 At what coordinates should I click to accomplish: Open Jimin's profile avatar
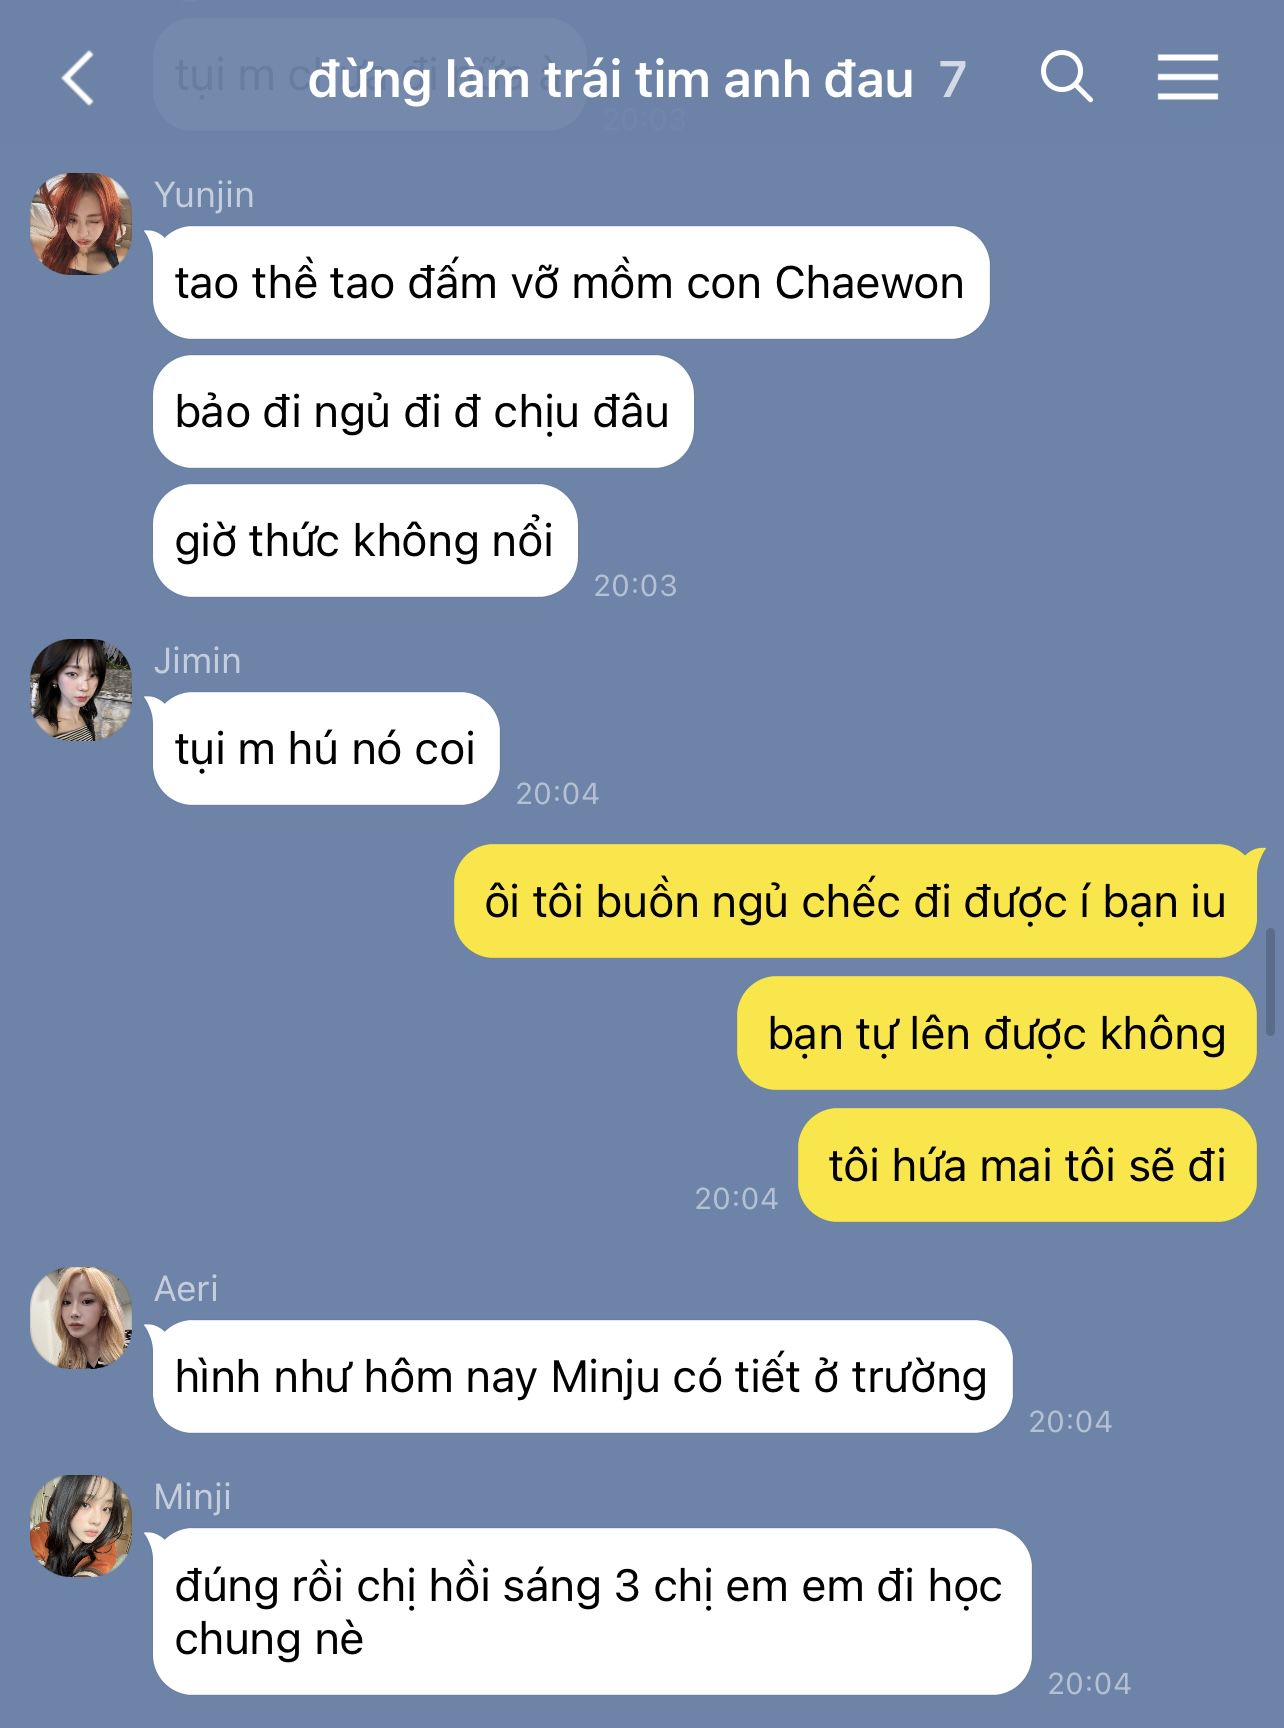[81, 690]
